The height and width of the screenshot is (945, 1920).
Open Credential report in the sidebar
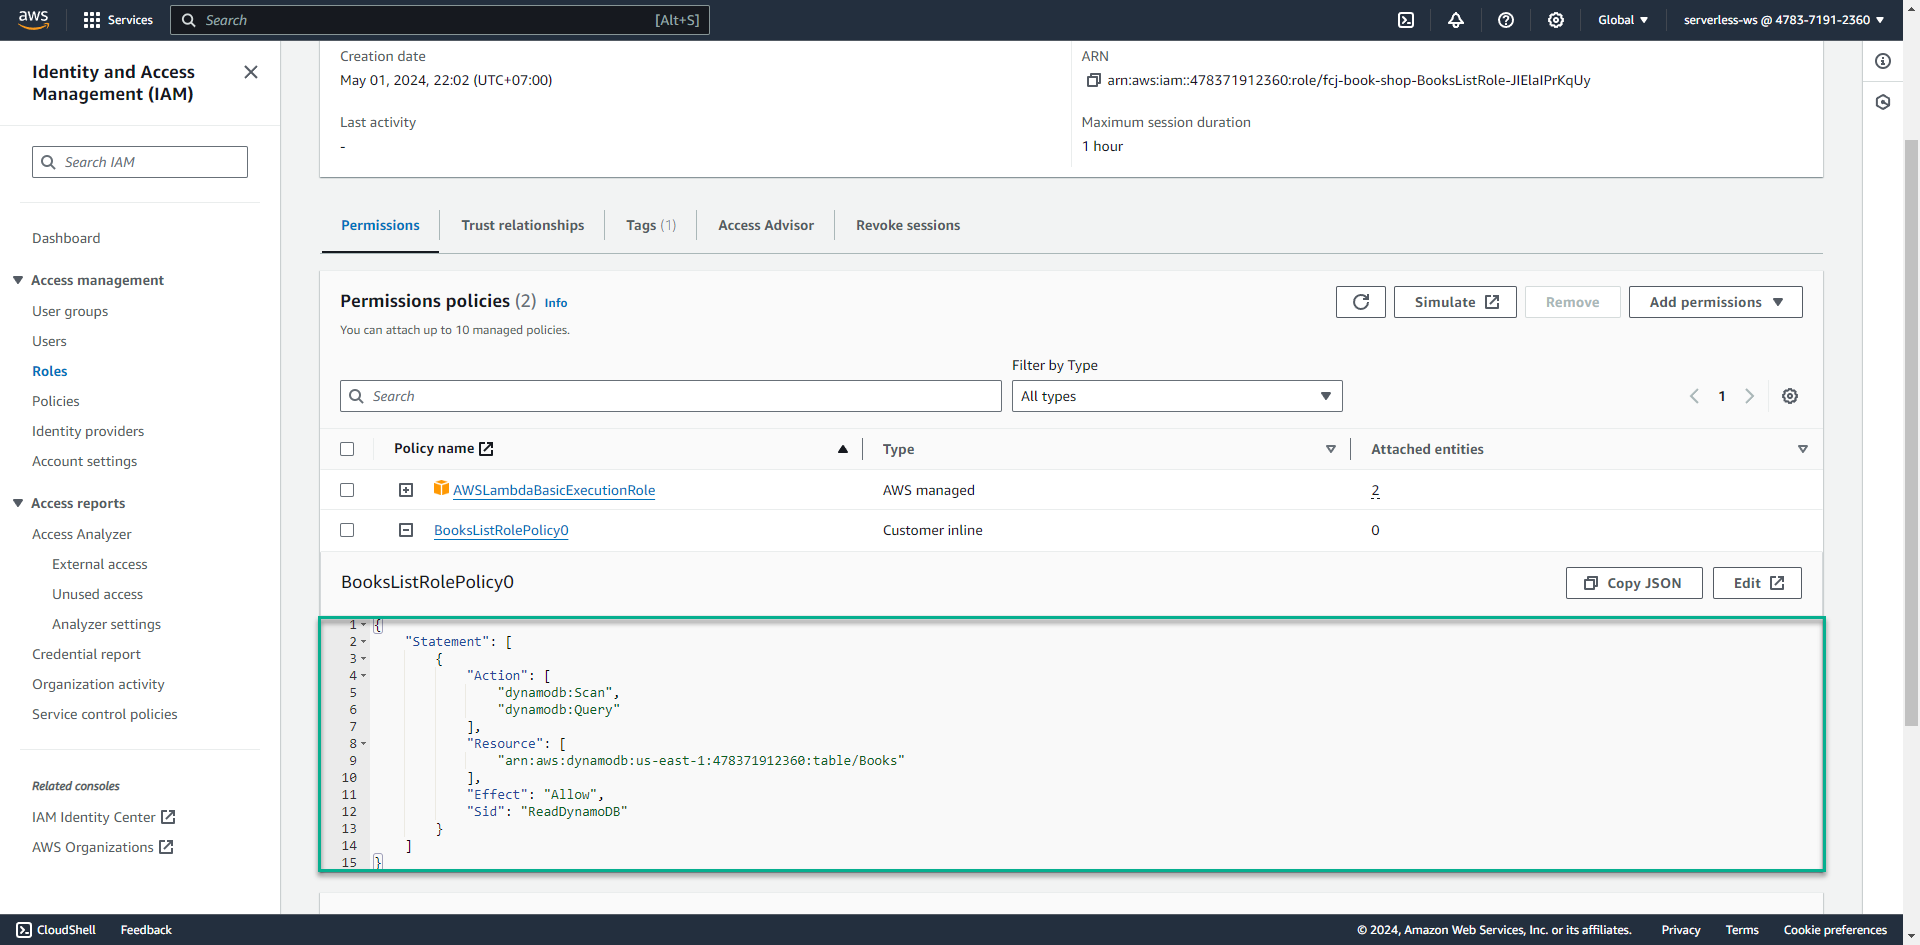pos(86,654)
